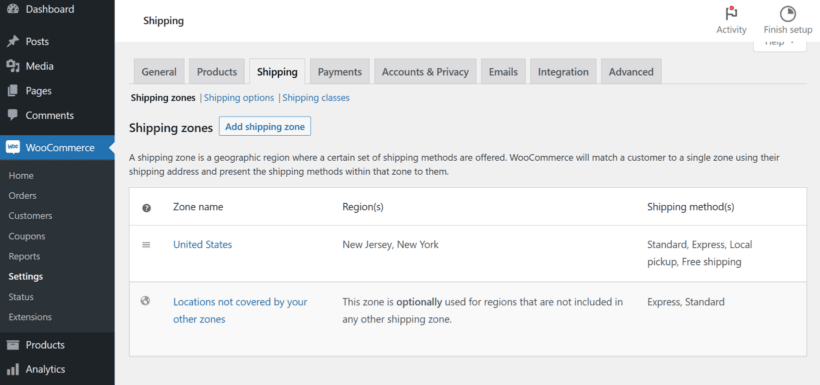Click the Zone name column header
This screenshot has height=385, width=820.
198,207
